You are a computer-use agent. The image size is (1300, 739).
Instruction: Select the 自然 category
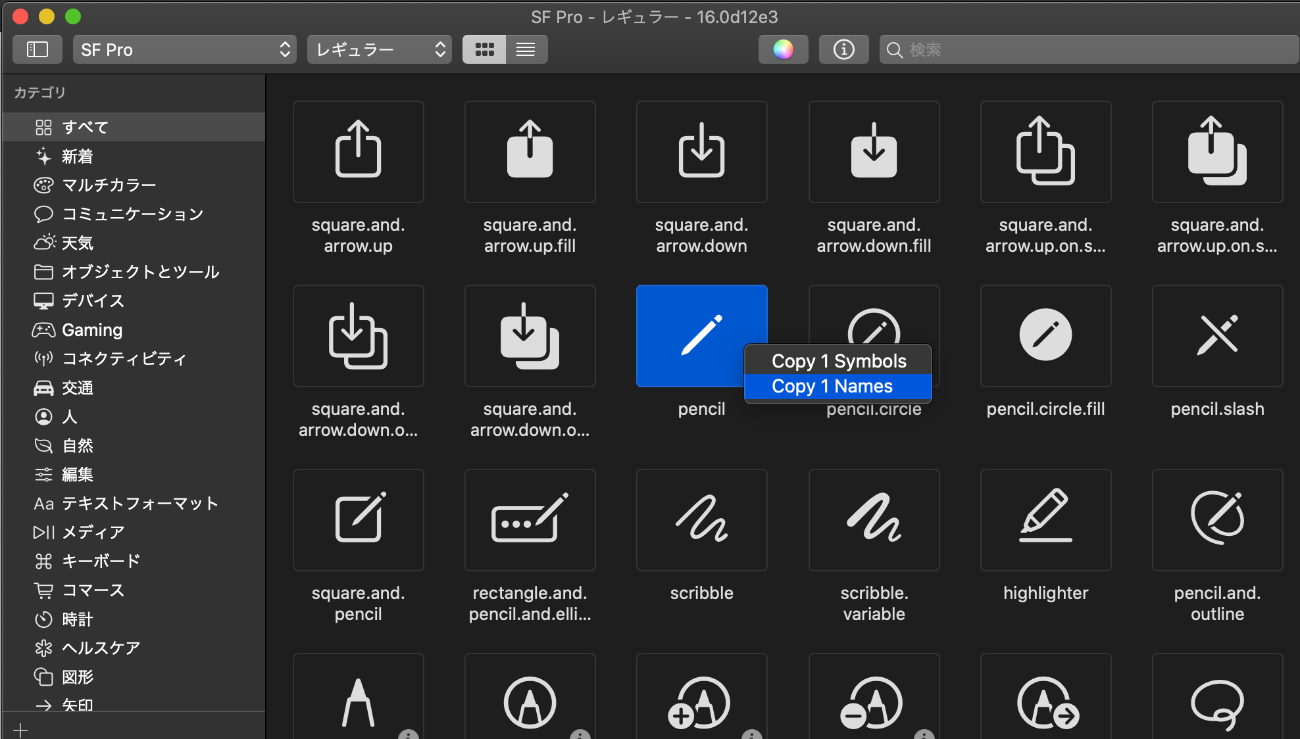(133, 446)
